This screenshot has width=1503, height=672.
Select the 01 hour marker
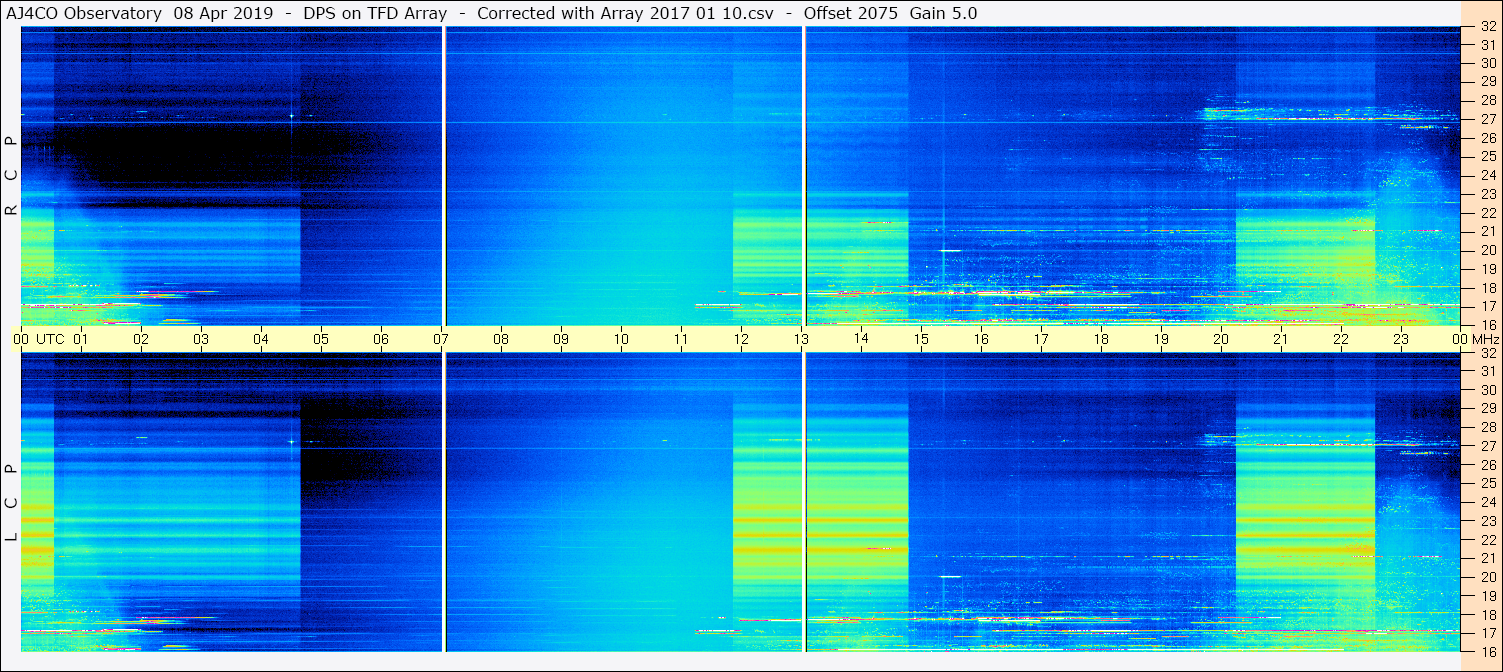tap(81, 339)
